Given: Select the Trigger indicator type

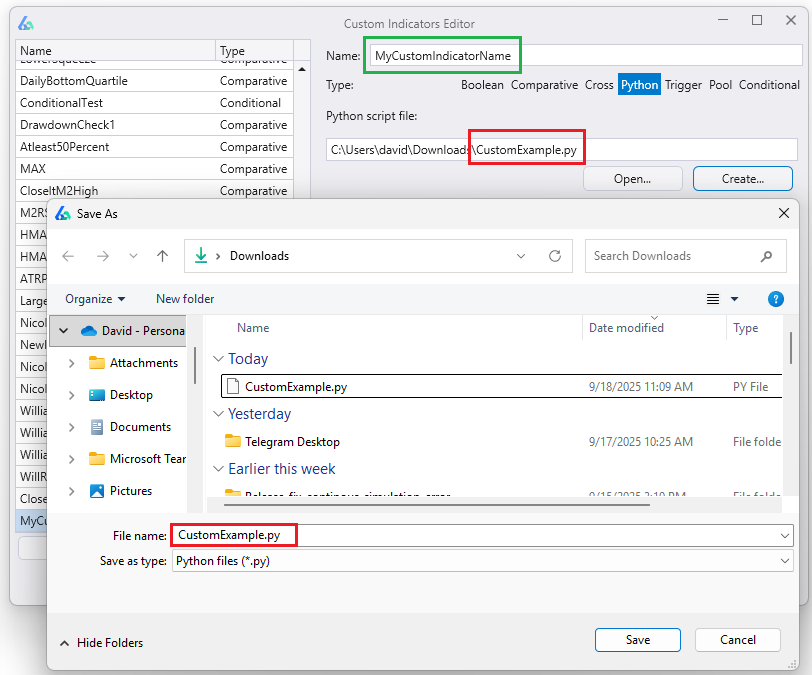Looking at the screenshot, I should tap(683, 85).
